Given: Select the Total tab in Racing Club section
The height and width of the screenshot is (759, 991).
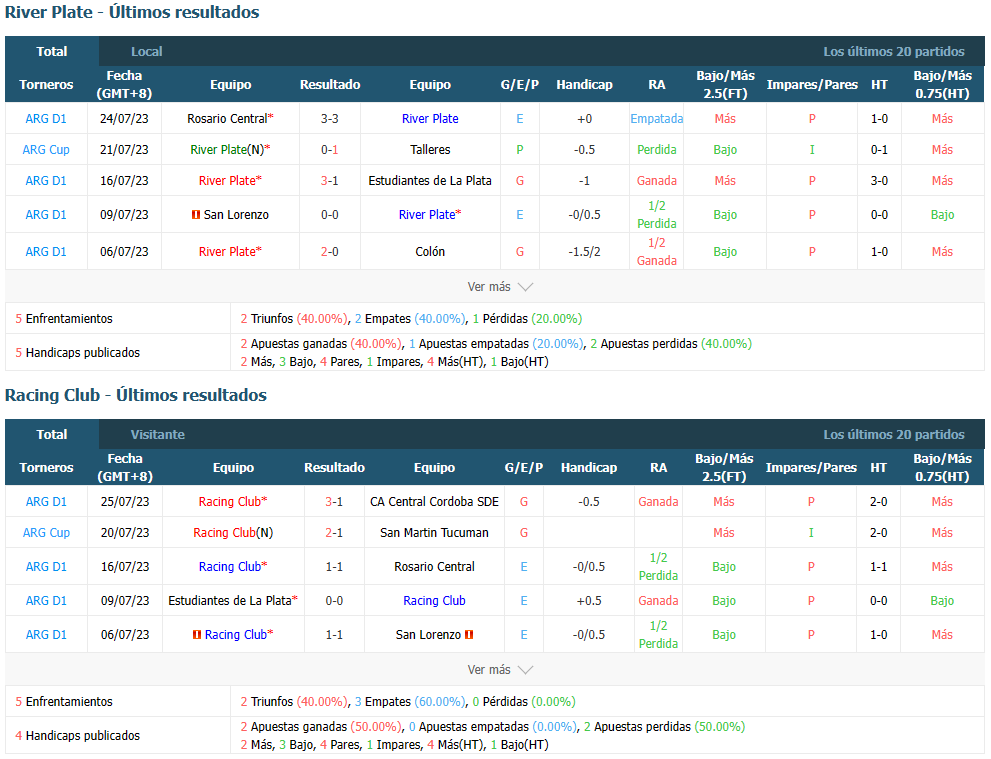Looking at the screenshot, I should tap(52, 434).
